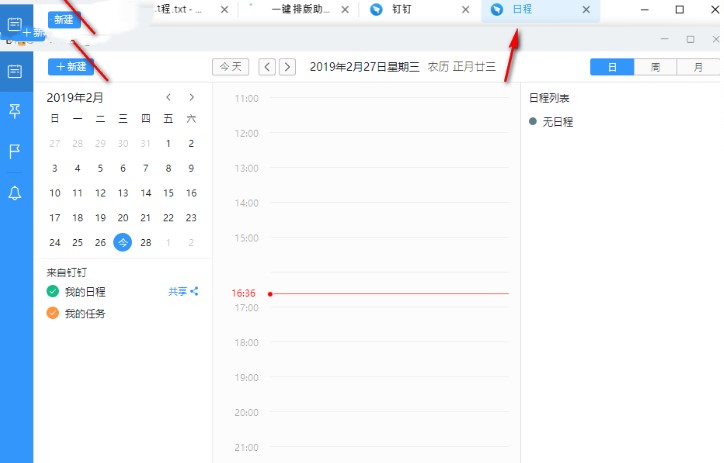This screenshot has height=463, width=724.
Task: Close the 钉钉 tab
Action: click(x=466, y=10)
